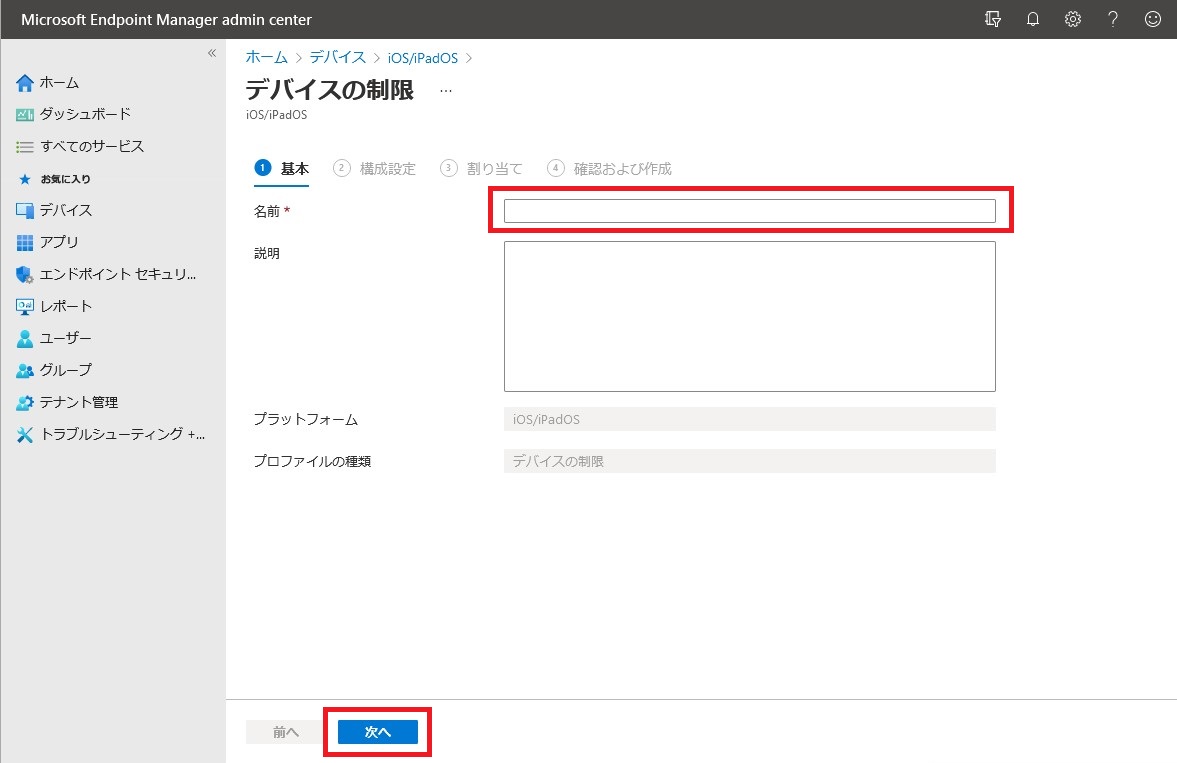Open すべてのサービス in the sidebar
This screenshot has width=1177, height=763.
click(92, 146)
